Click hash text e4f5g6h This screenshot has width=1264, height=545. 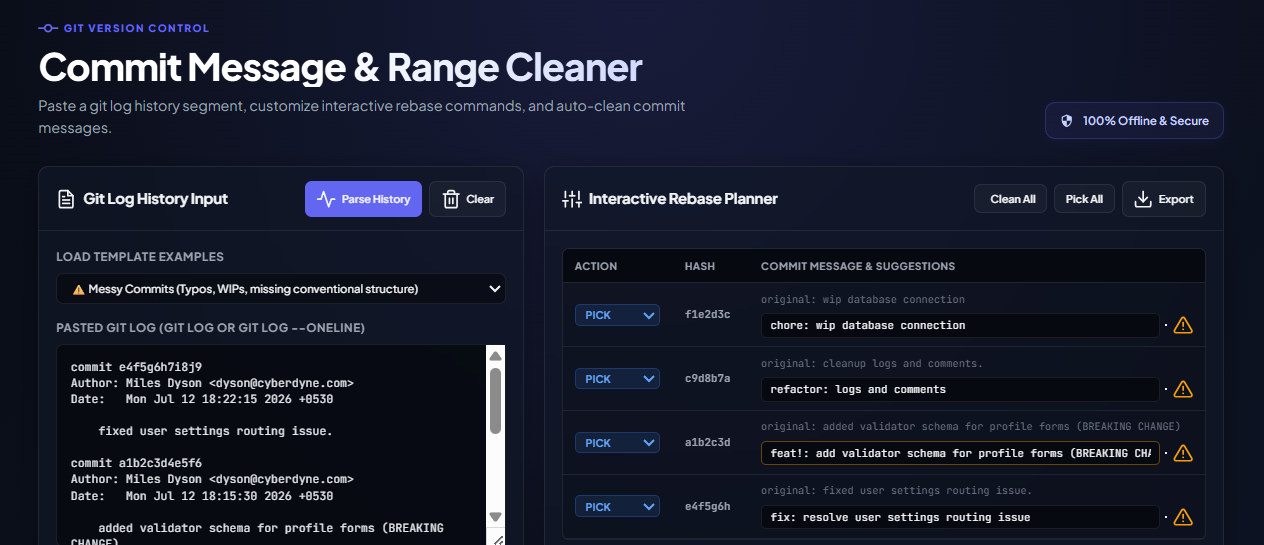click(707, 506)
